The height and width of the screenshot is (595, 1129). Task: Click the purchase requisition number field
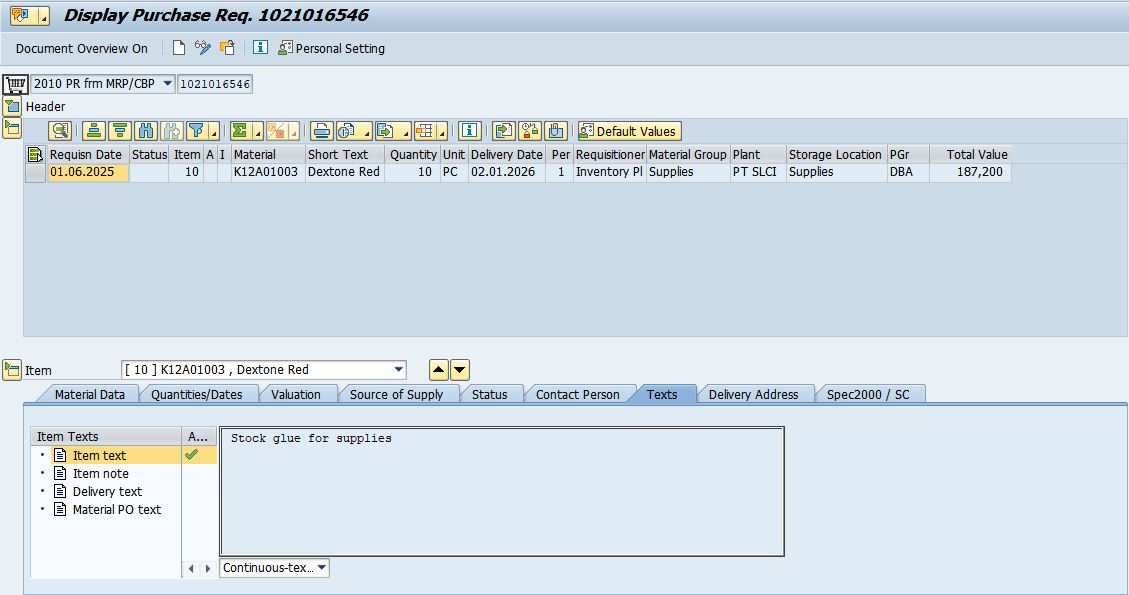[215, 84]
